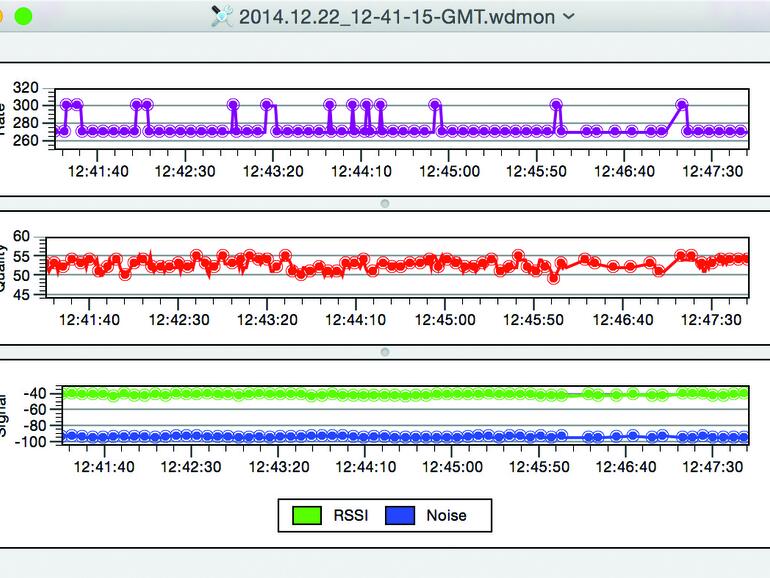Click 12:42:30 time label under Rate graph
Viewport: 770px width, 578px height.
coord(185,171)
